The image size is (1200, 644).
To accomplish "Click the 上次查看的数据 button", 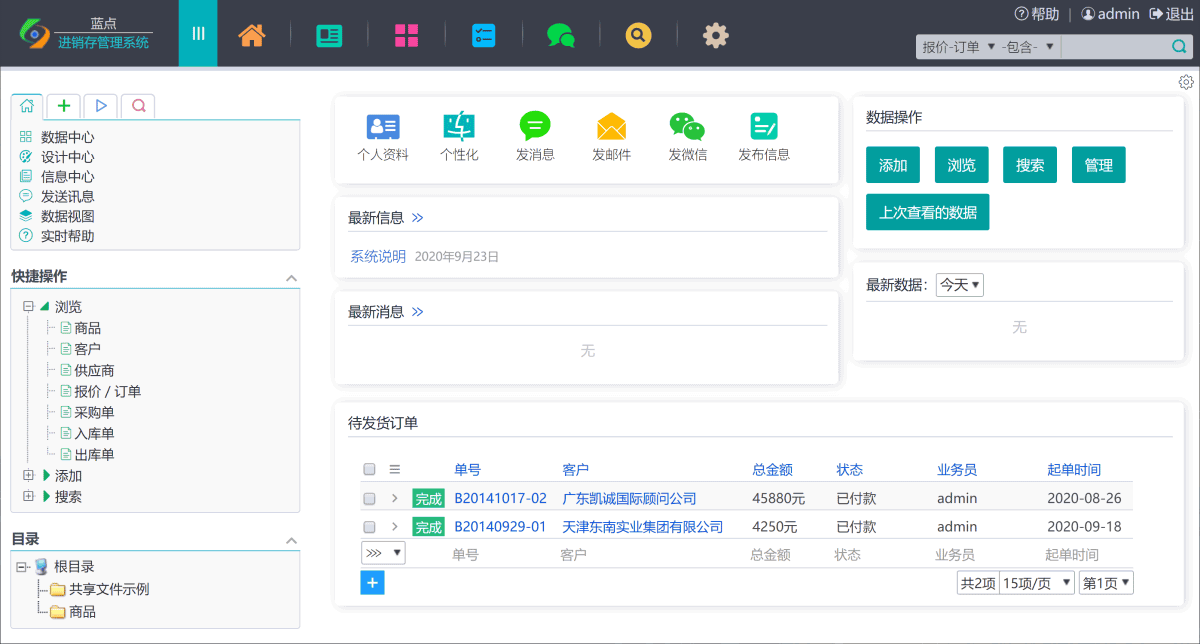I will pos(927,212).
